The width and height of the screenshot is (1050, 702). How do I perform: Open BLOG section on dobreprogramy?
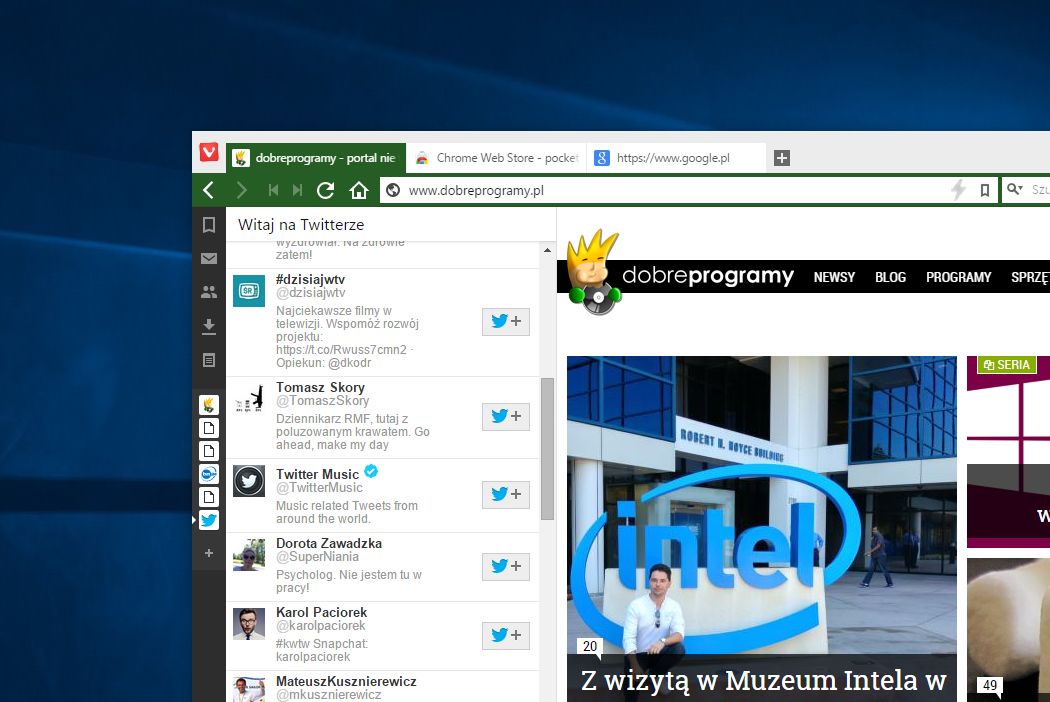(890, 277)
